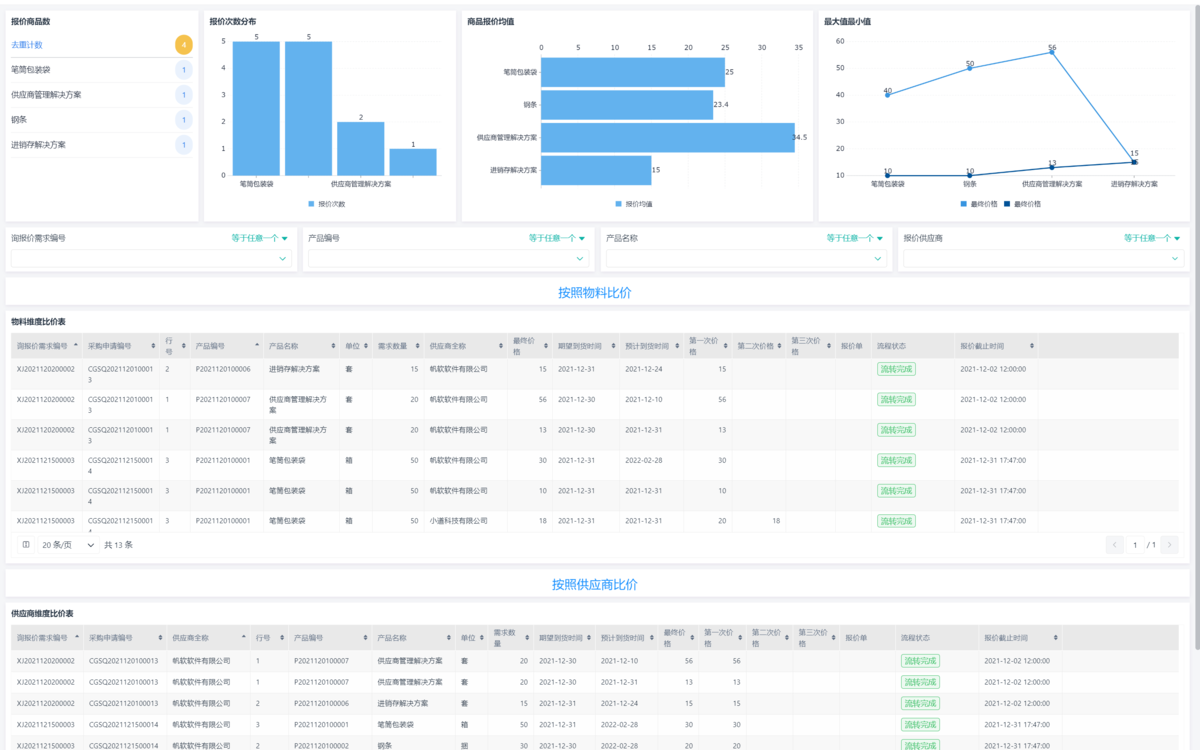Click the 供应商管理解决方案 bar in 商品报价均值

point(668,137)
